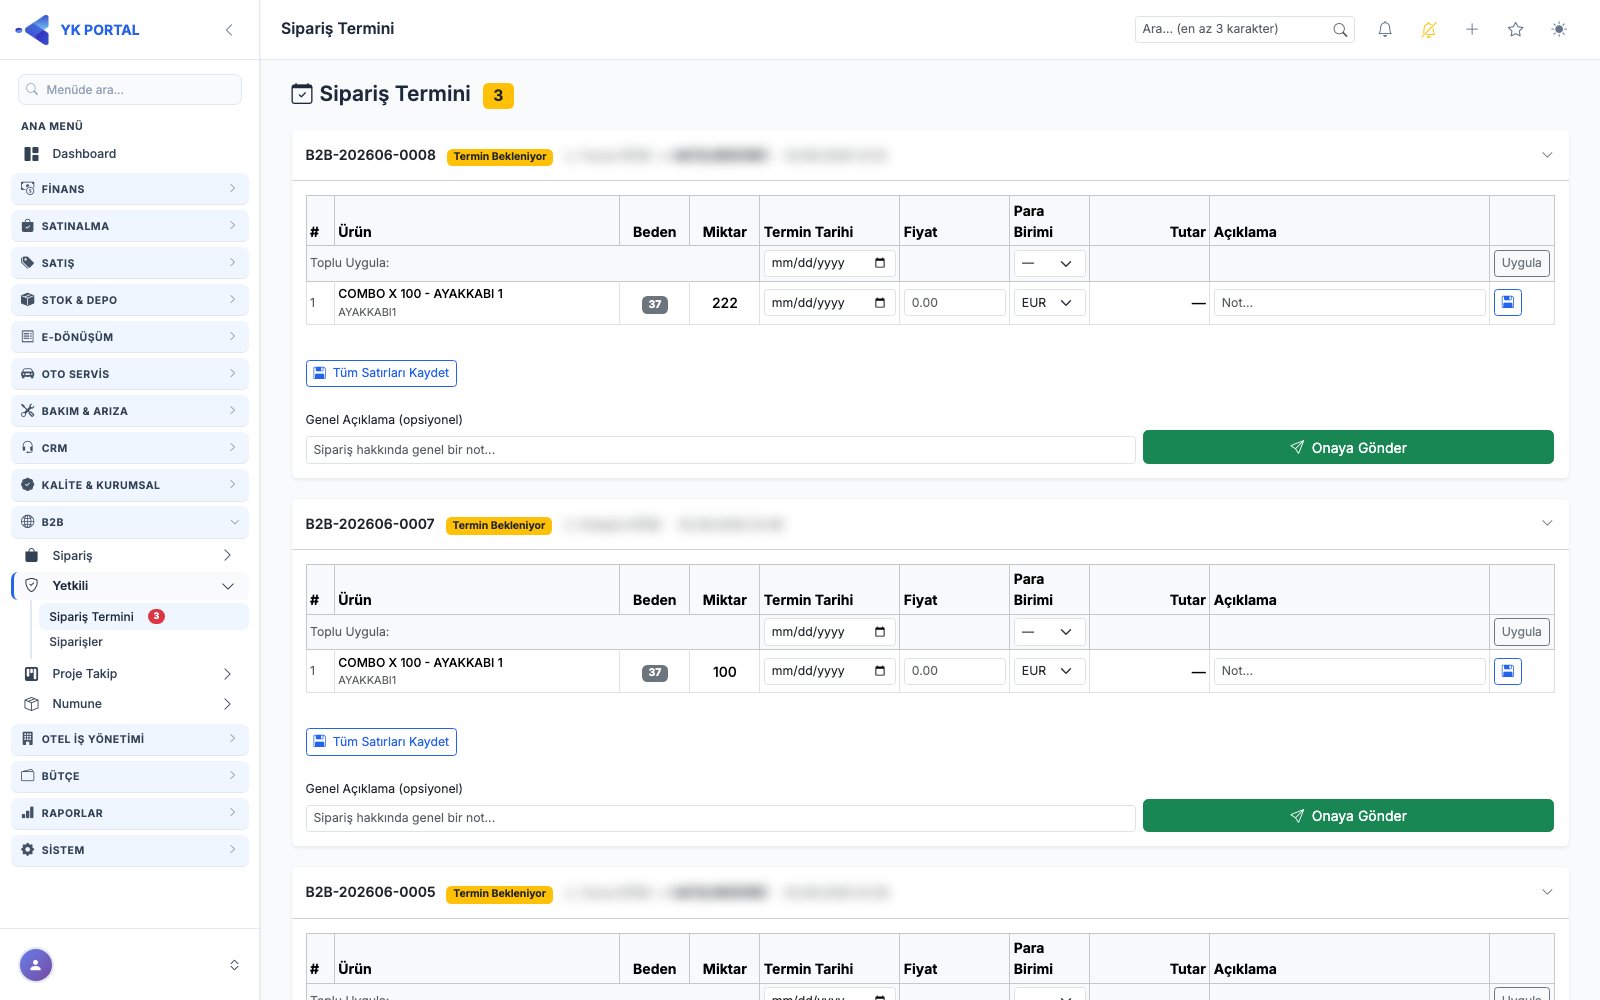Viewport: 1600px width, 1000px height.
Task: Expand the OTO SERVİS menu section
Action: pos(130,374)
